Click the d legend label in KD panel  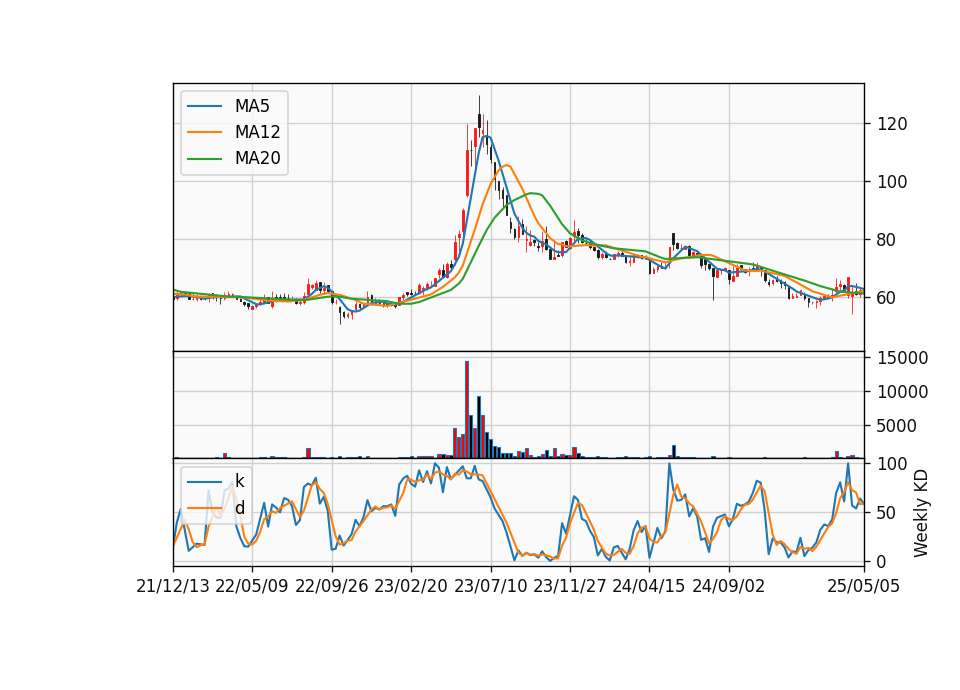tap(239, 508)
